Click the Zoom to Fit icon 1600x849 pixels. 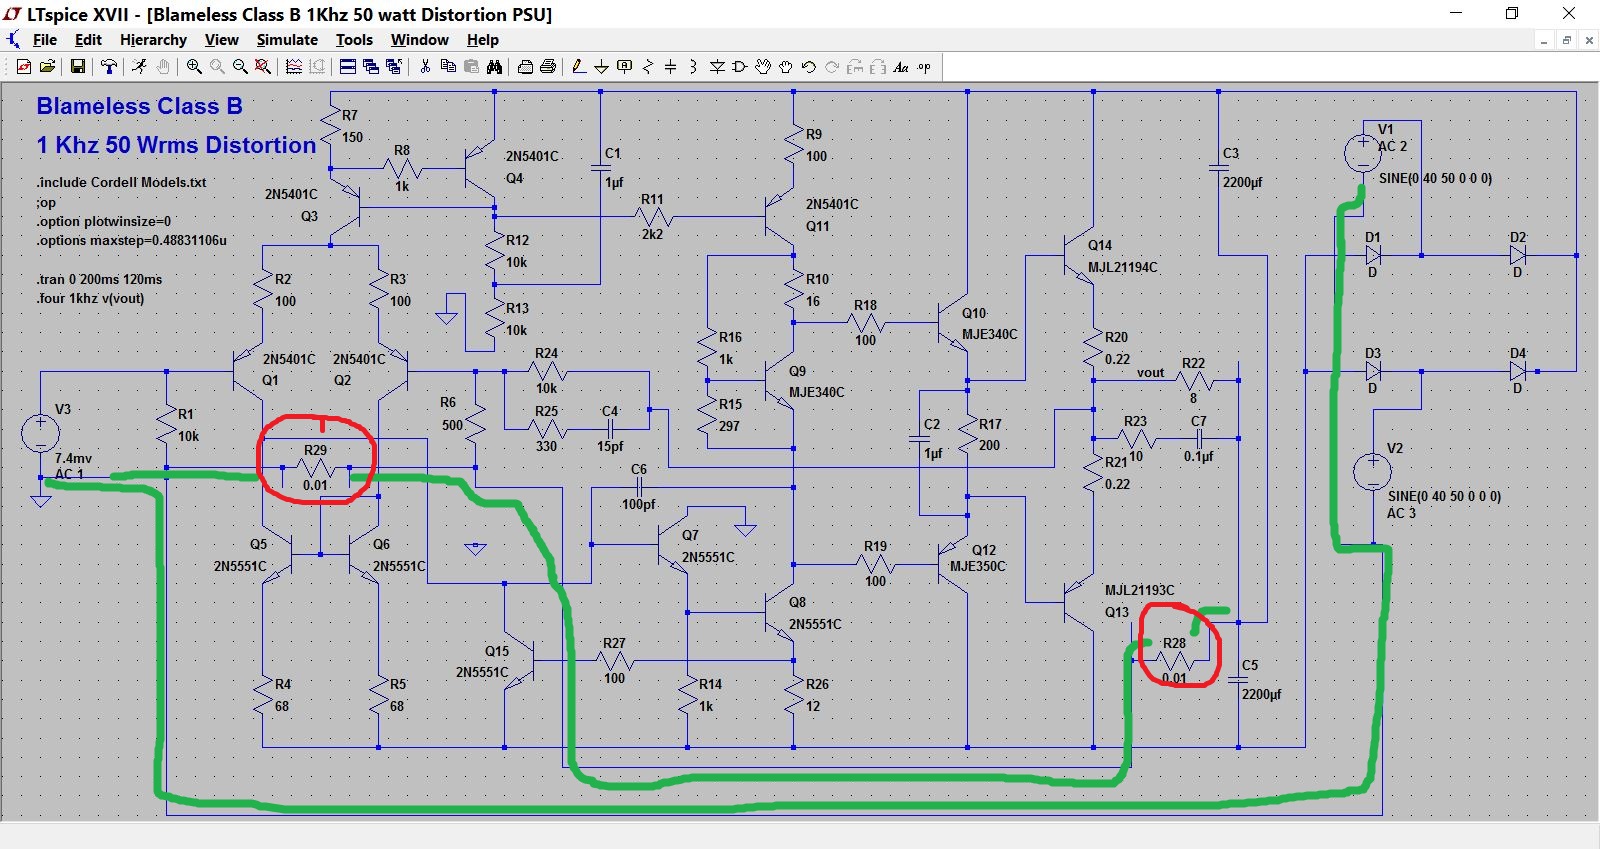point(263,67)
